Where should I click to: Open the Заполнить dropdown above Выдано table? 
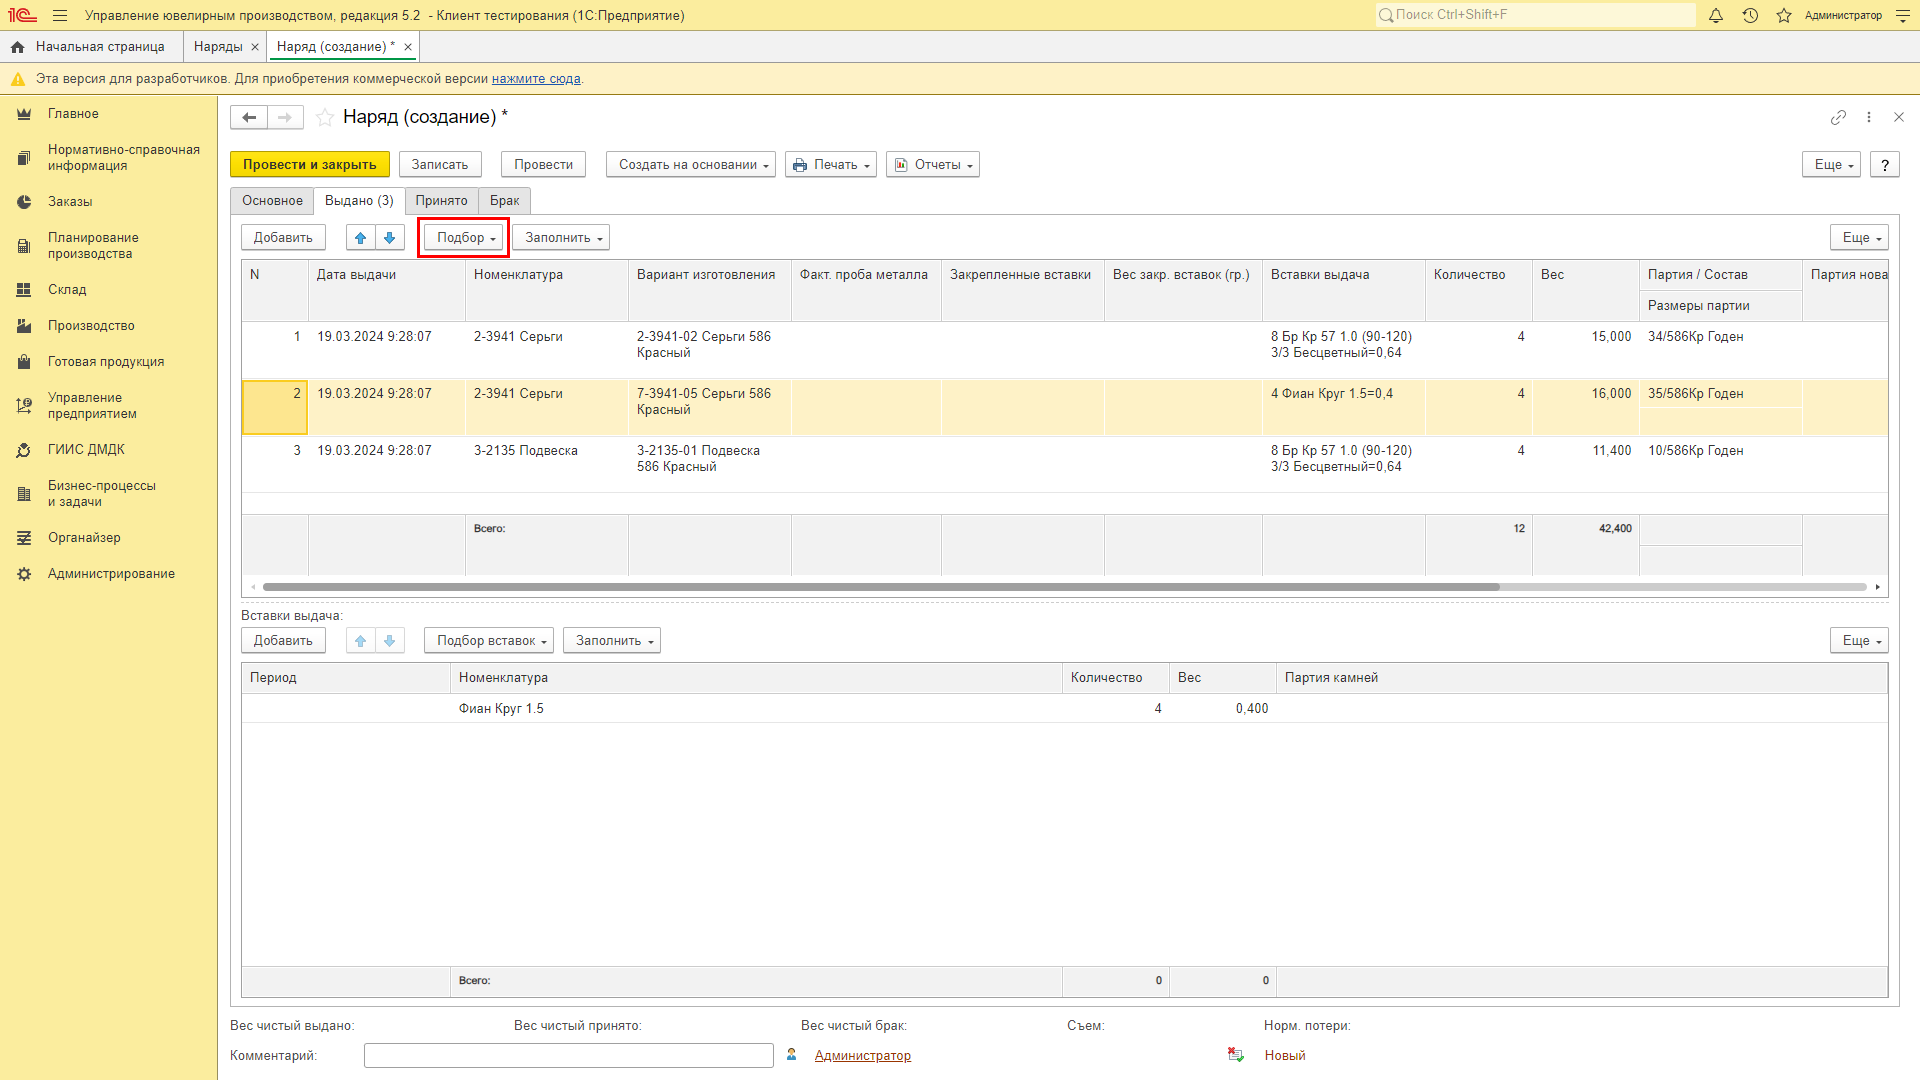tap(561, 238)
